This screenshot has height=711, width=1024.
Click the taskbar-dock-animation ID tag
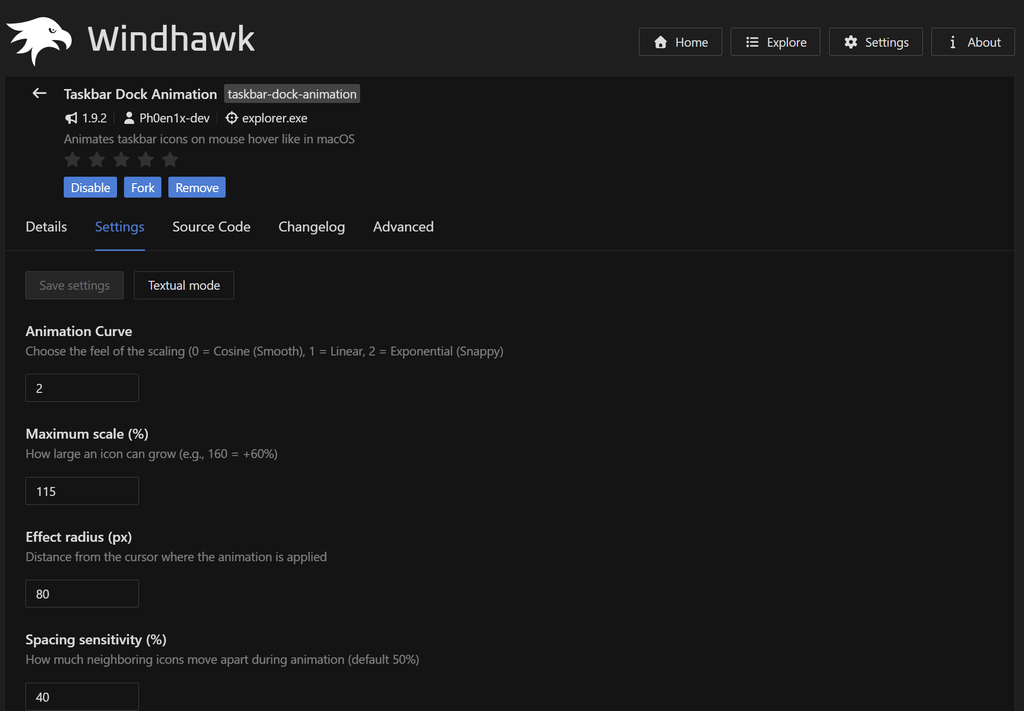click(292, 94)
